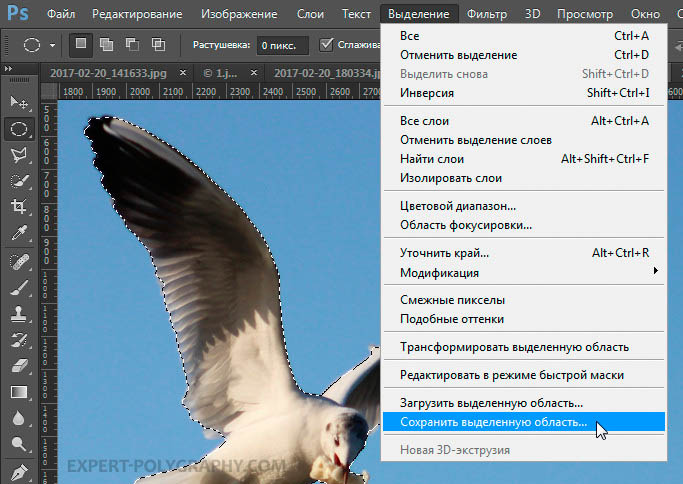Screen dimensions: 683x484
Task: Switch to tab 2017-02-20_180334
Action: tap(327, 73)
